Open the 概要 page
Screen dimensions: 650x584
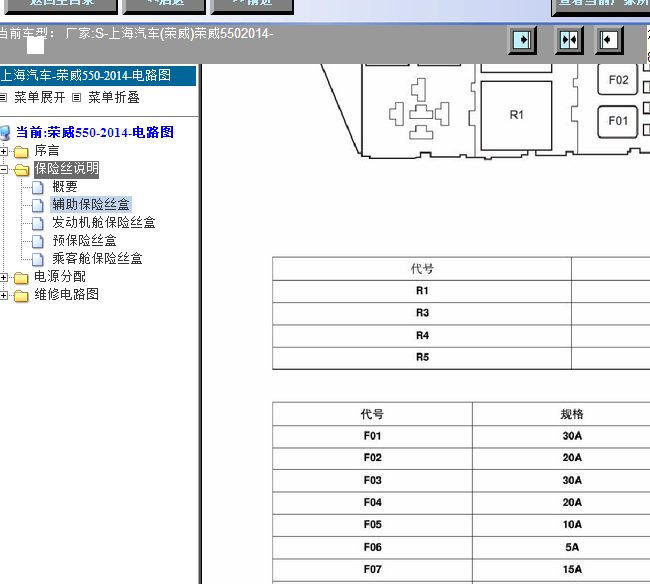coord(65,187)
